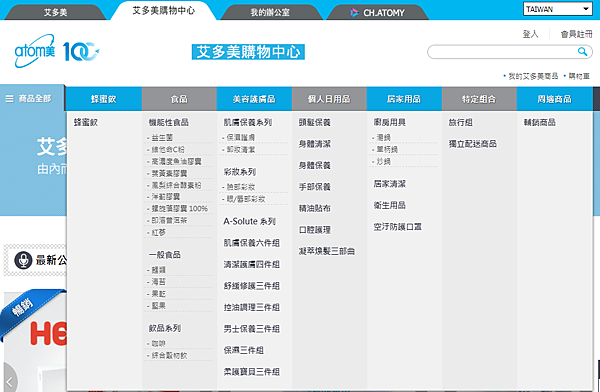Open 清潔護膚四件組 link
Viewport: 600px width, 392px height.
coord(252,264)
